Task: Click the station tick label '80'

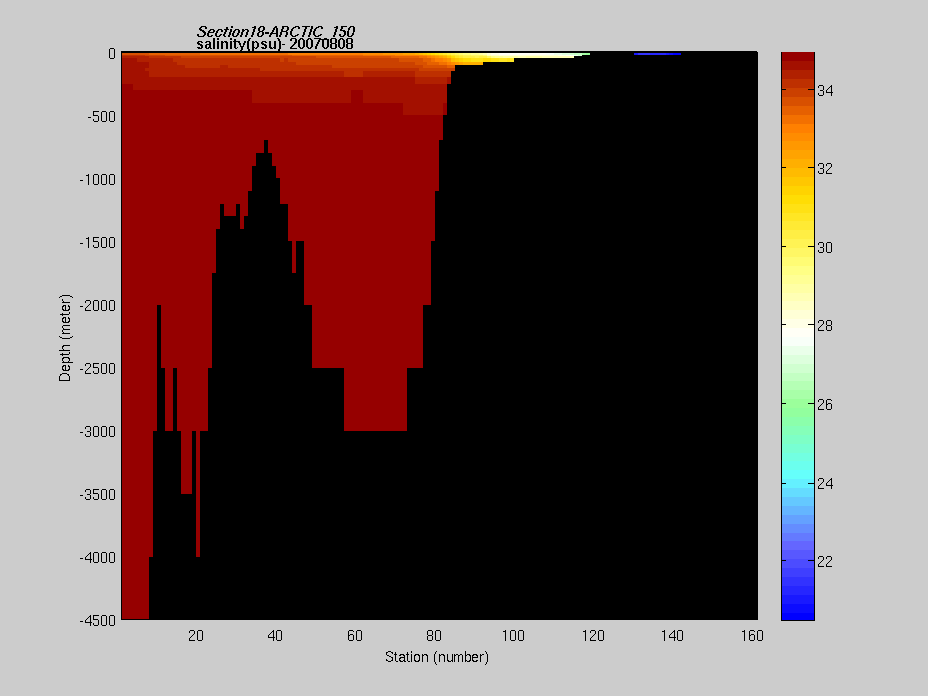Action: tap(434, 636)
